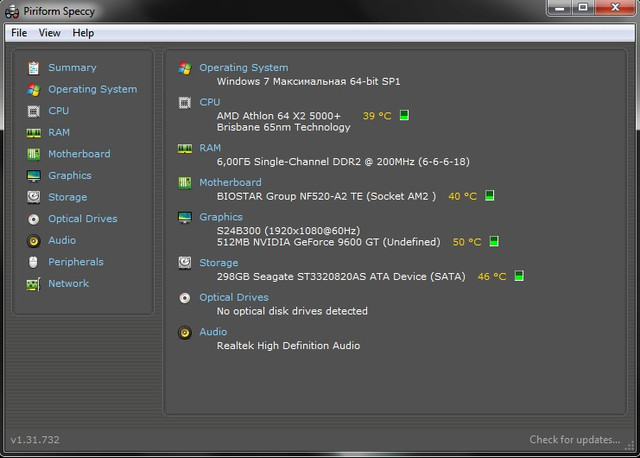Open the Motherboard heading in summary panel
The height and width of the screenshot is (458, 640).
pos(230,182)
